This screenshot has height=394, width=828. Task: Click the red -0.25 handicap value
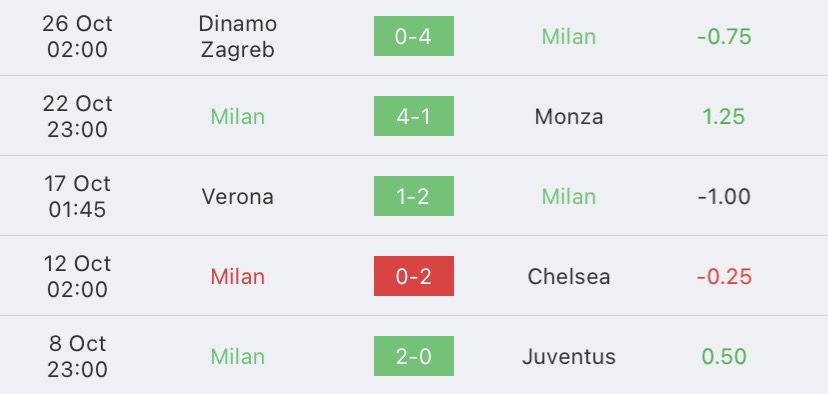point(724,277)
